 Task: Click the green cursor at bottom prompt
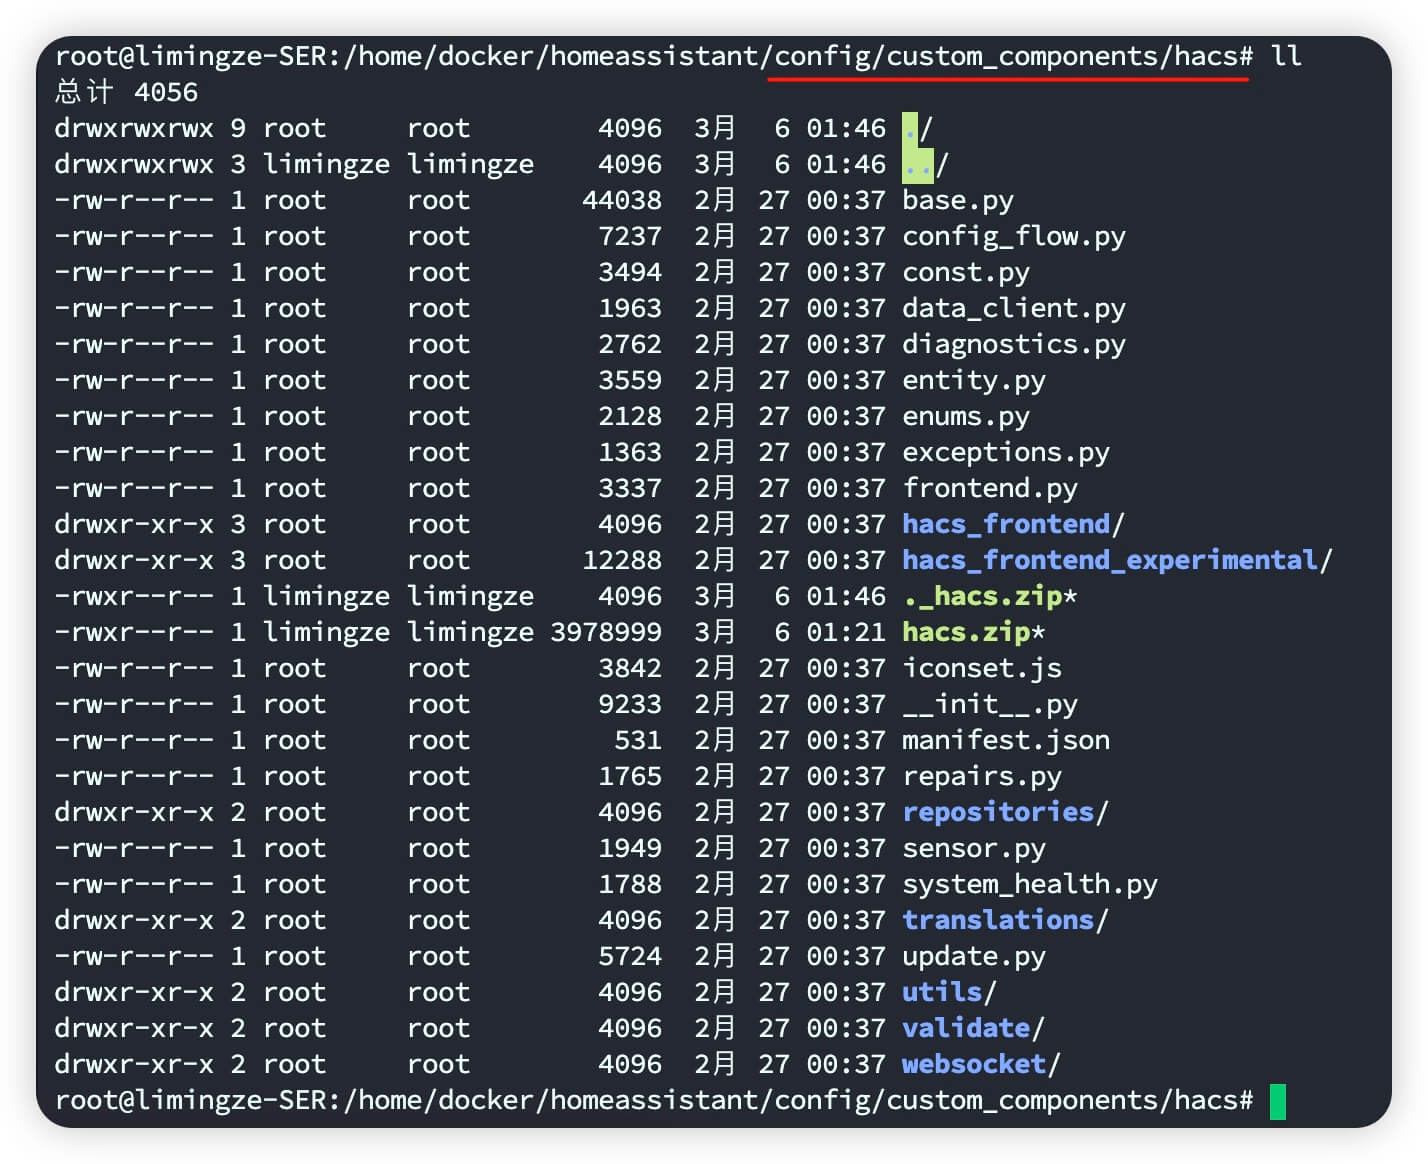1278,1101
